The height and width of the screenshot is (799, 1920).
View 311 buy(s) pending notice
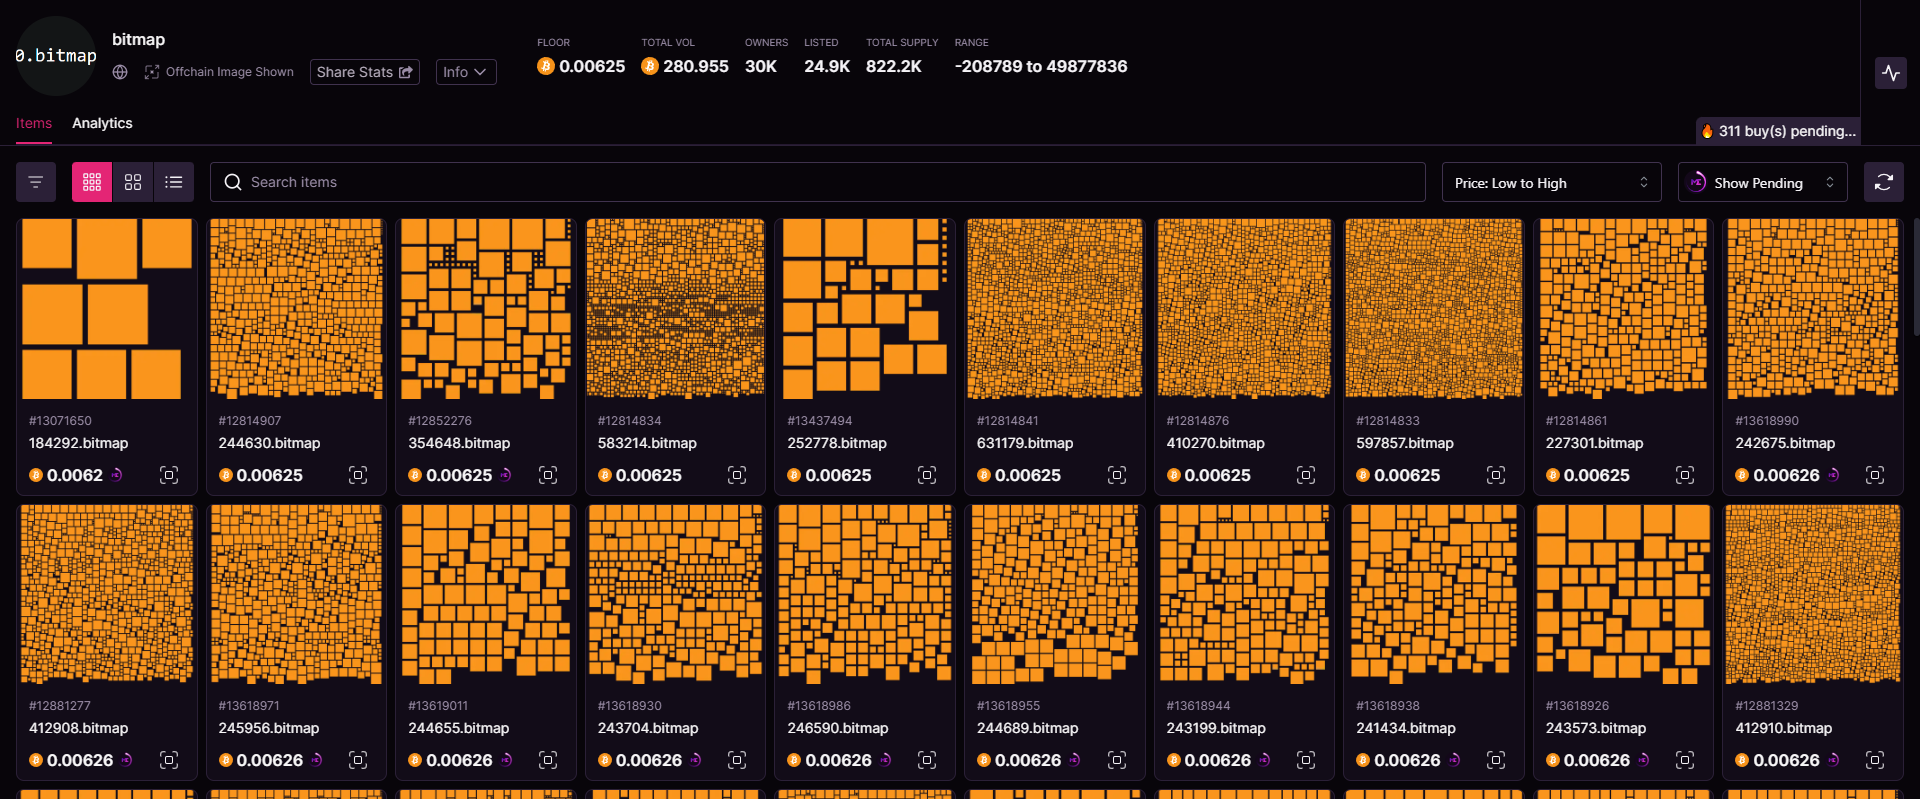pyautogui.click(x=1779, y=131)
